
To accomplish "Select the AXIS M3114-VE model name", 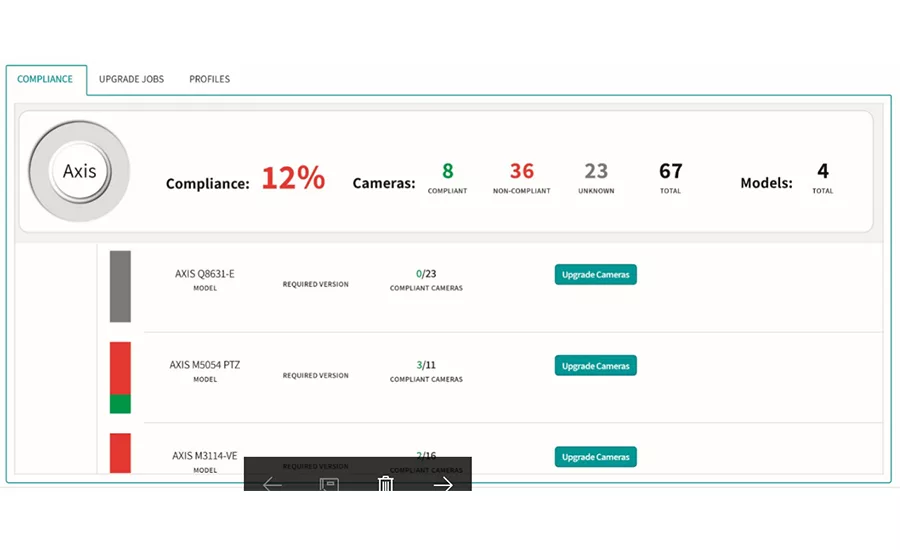I will (x=205, y=456).
